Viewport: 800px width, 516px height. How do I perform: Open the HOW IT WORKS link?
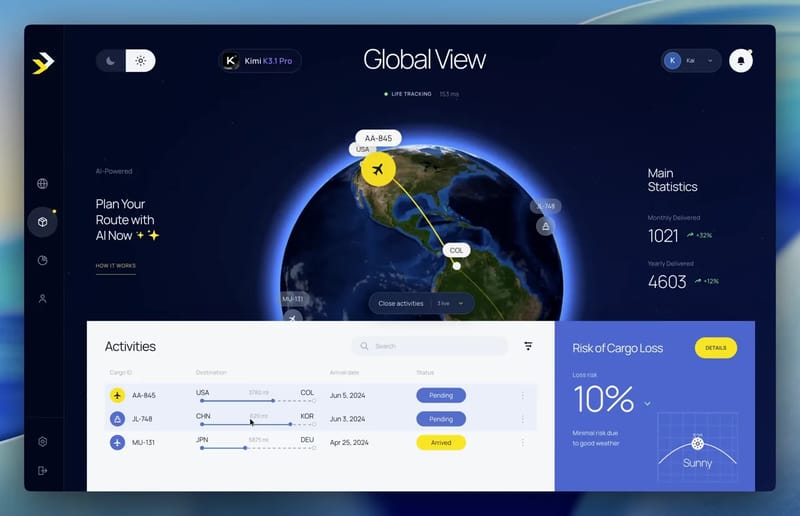click(116, 266)
